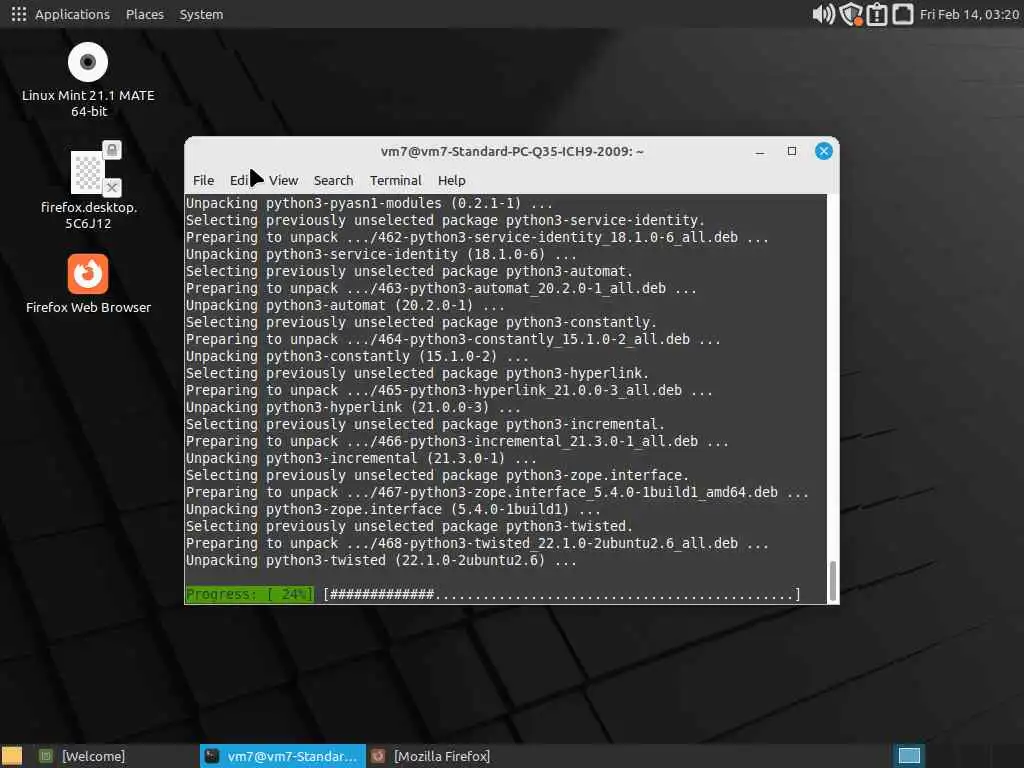Open the System menu in top panel

click(201, 14)
